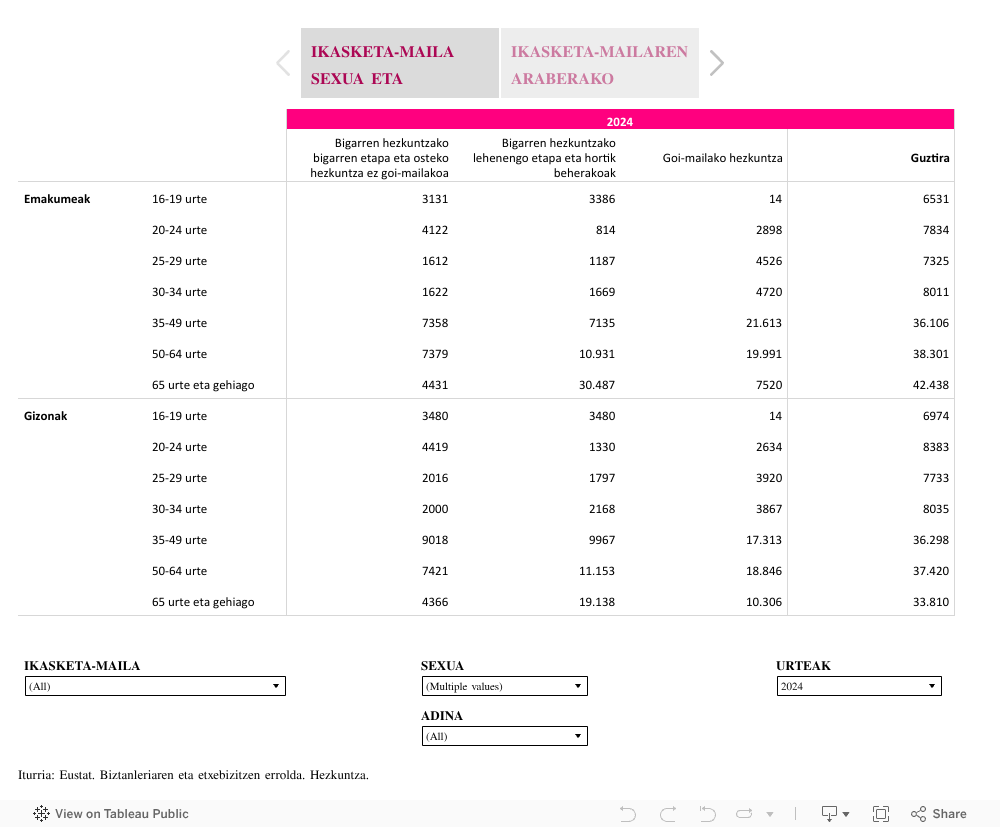
Task: Click cell value 30.487
Action: [597, 385]
